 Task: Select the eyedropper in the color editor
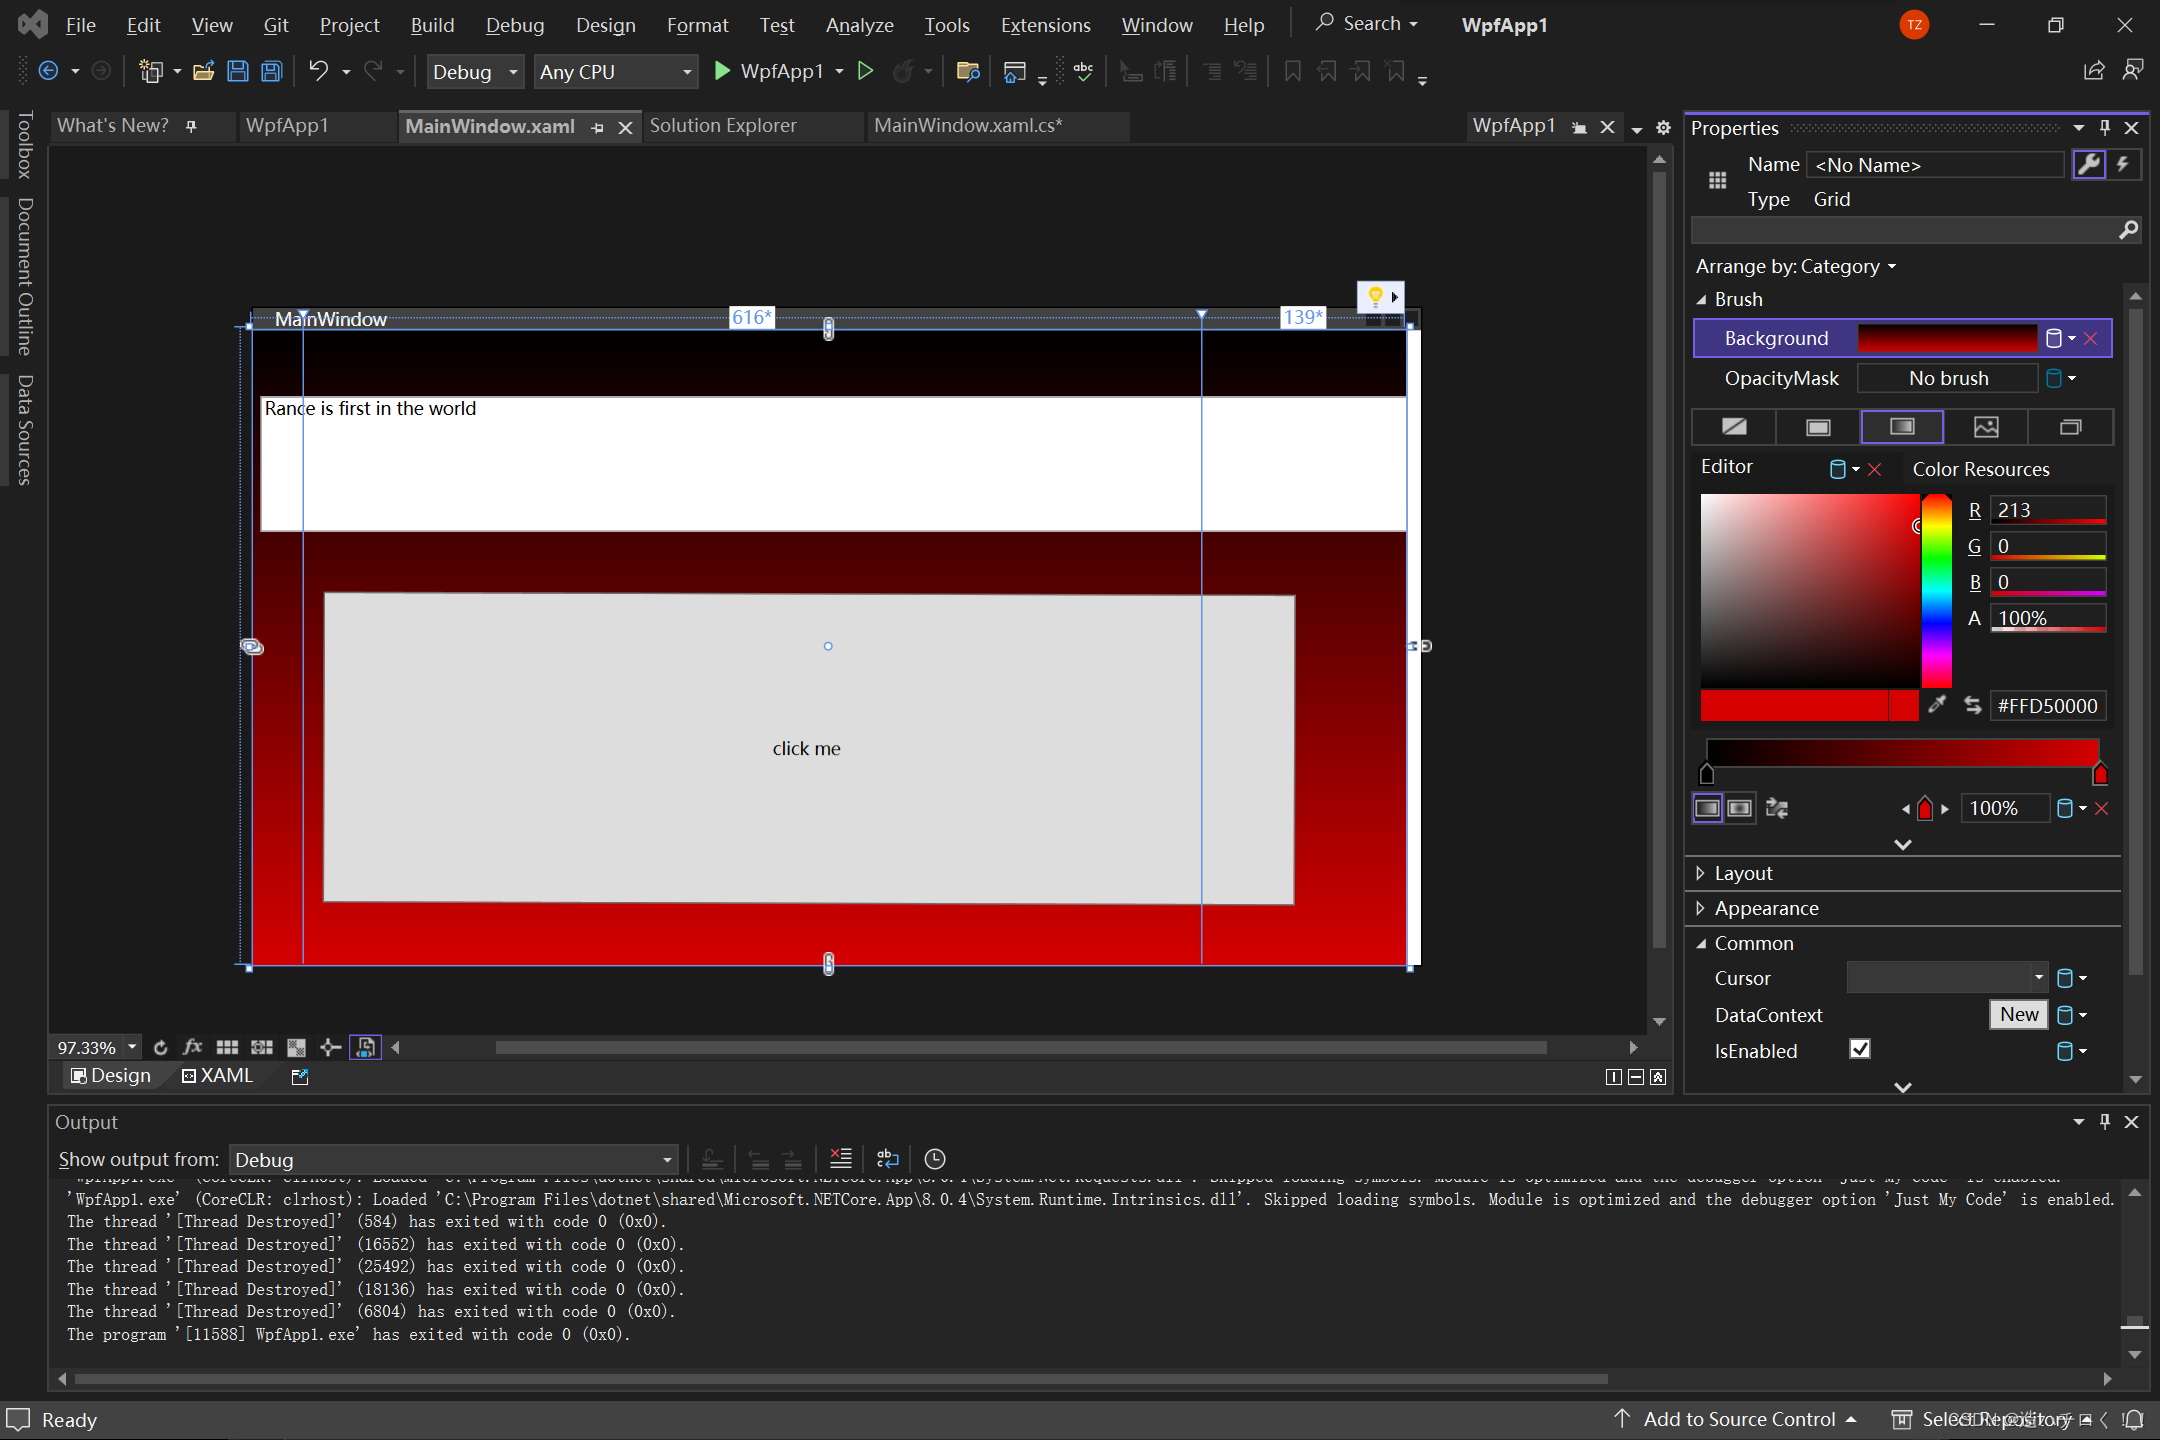pyautogui.click(x=1937, y=704)
